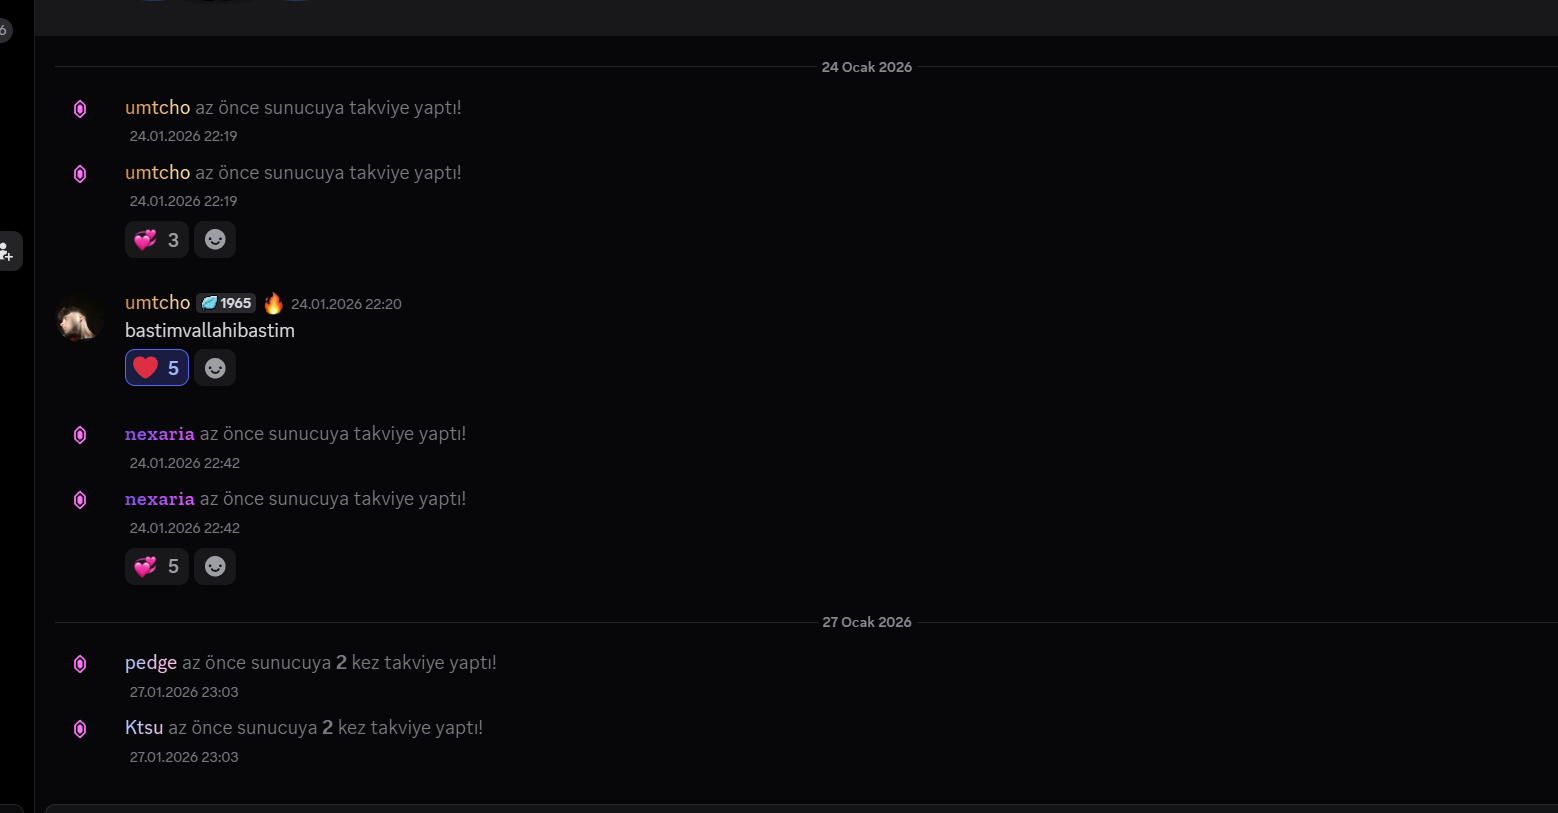Click the 24 Ocak 2026 date divider
The image size is (1558, 813).
click(x=867, y=67)
